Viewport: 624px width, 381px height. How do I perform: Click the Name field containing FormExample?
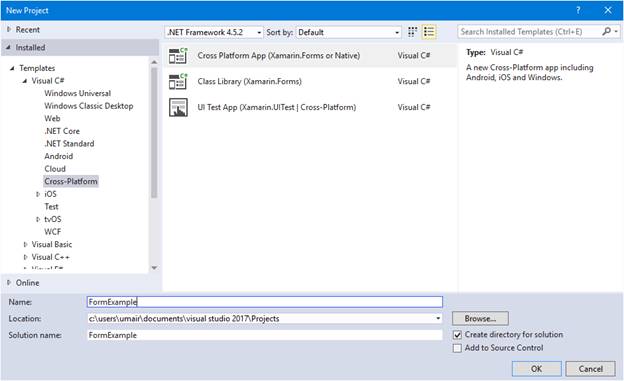[x=265, y=302]
